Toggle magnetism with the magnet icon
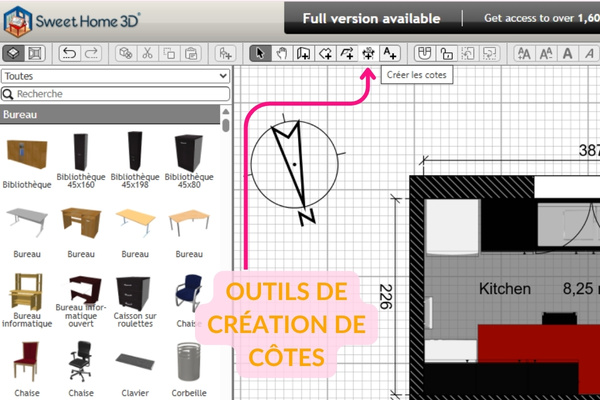Viewport: 600px width, 400px height. point(424,53)
